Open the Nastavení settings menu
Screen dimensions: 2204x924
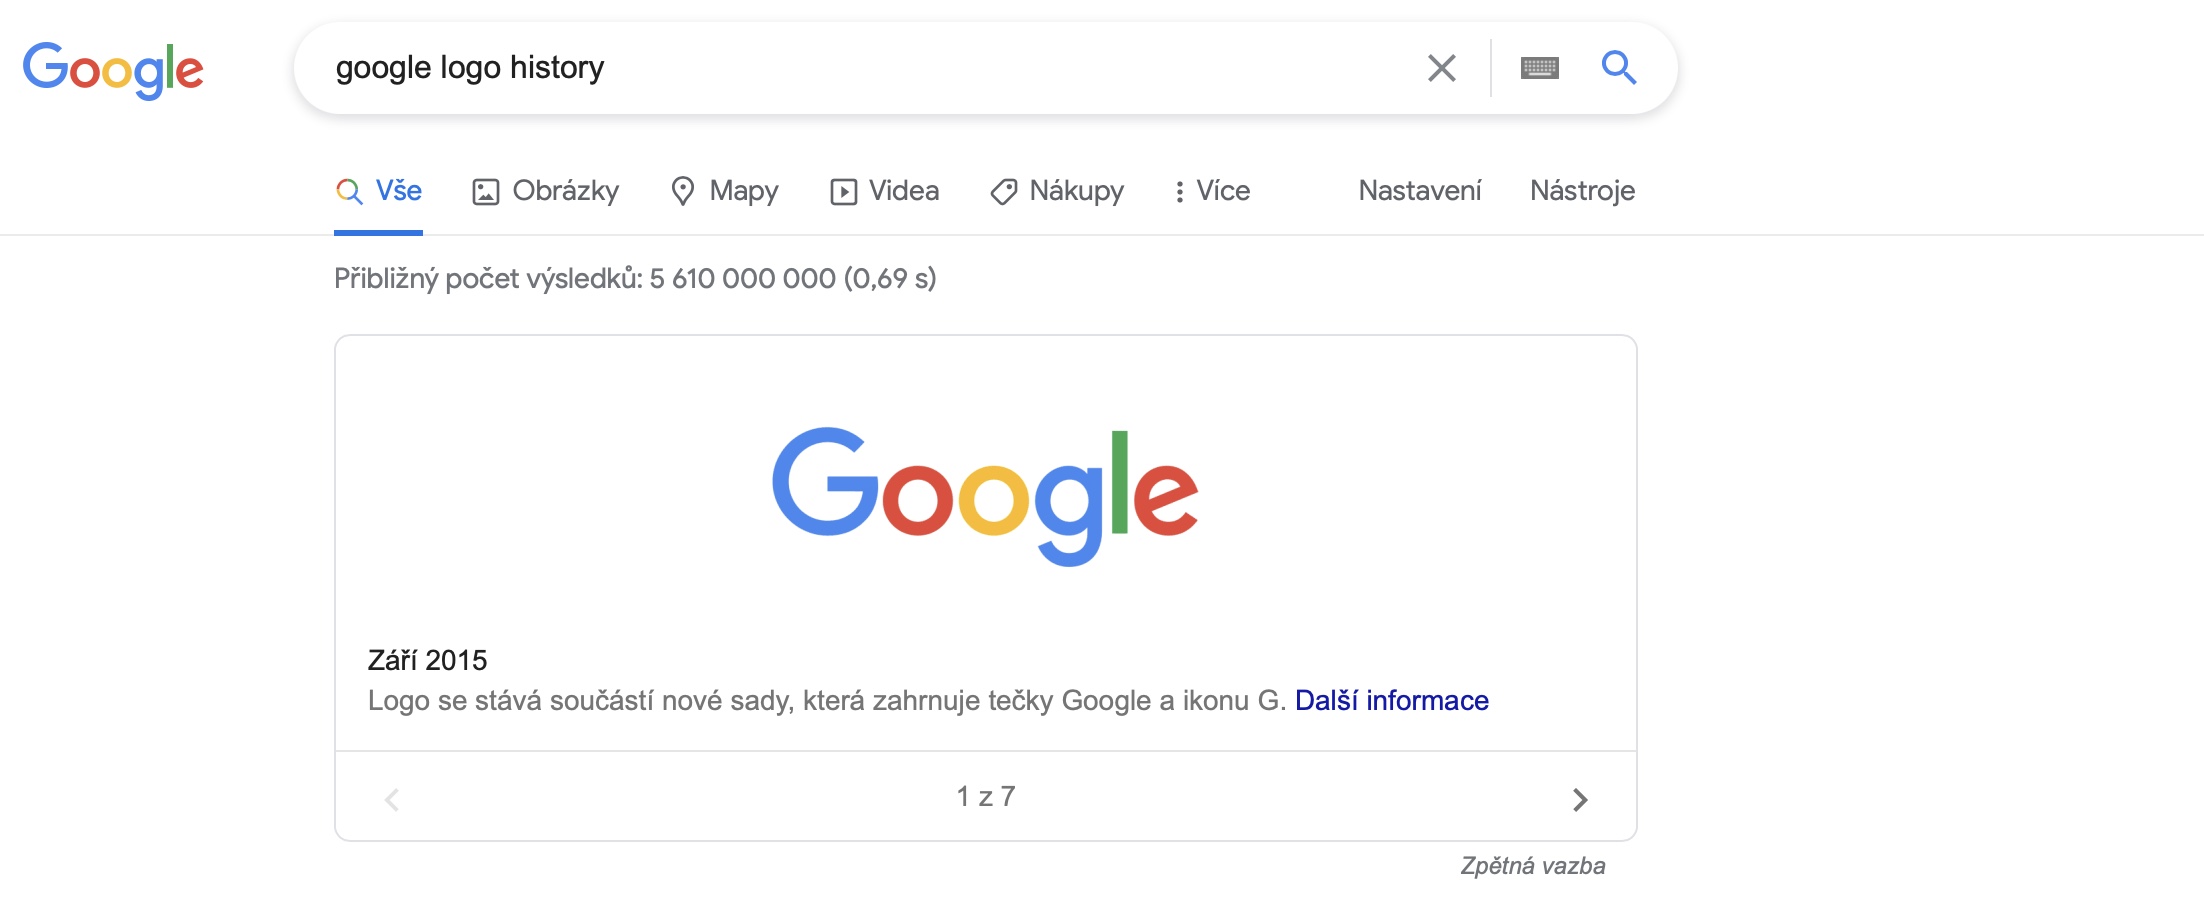click(x=1419, y=191)
